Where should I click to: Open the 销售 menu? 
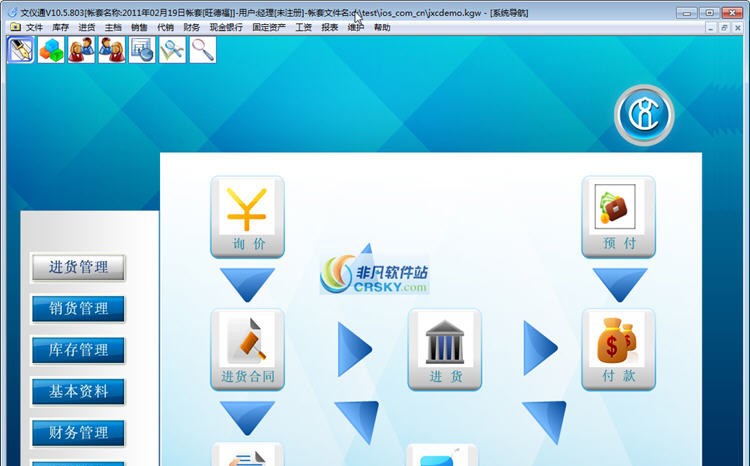139,27
